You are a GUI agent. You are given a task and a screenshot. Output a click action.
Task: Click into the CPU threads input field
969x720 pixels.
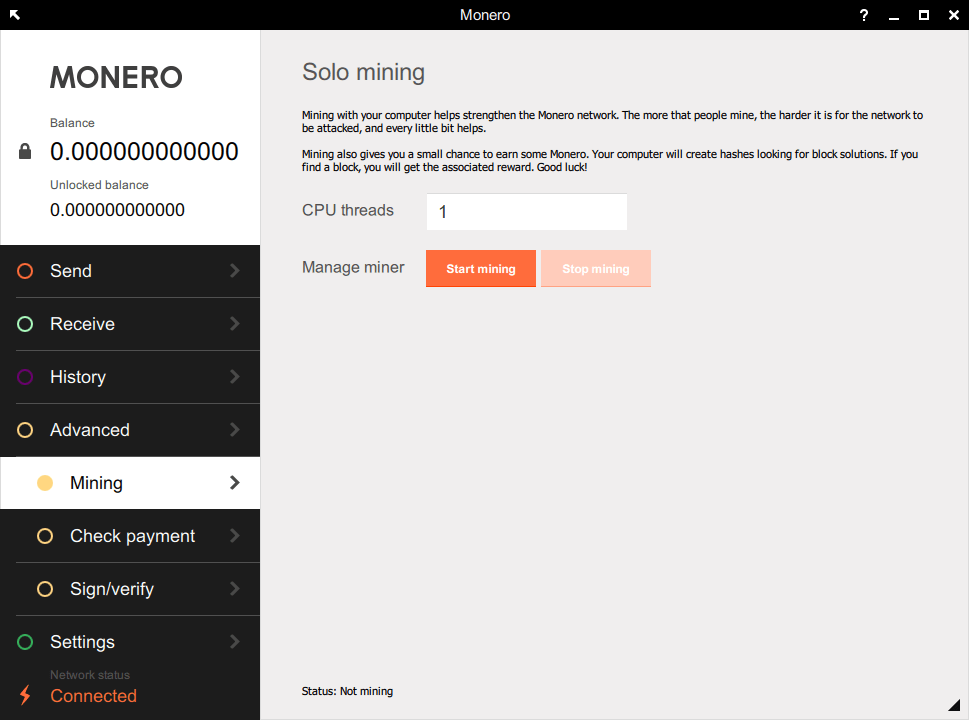pos(527,212)
